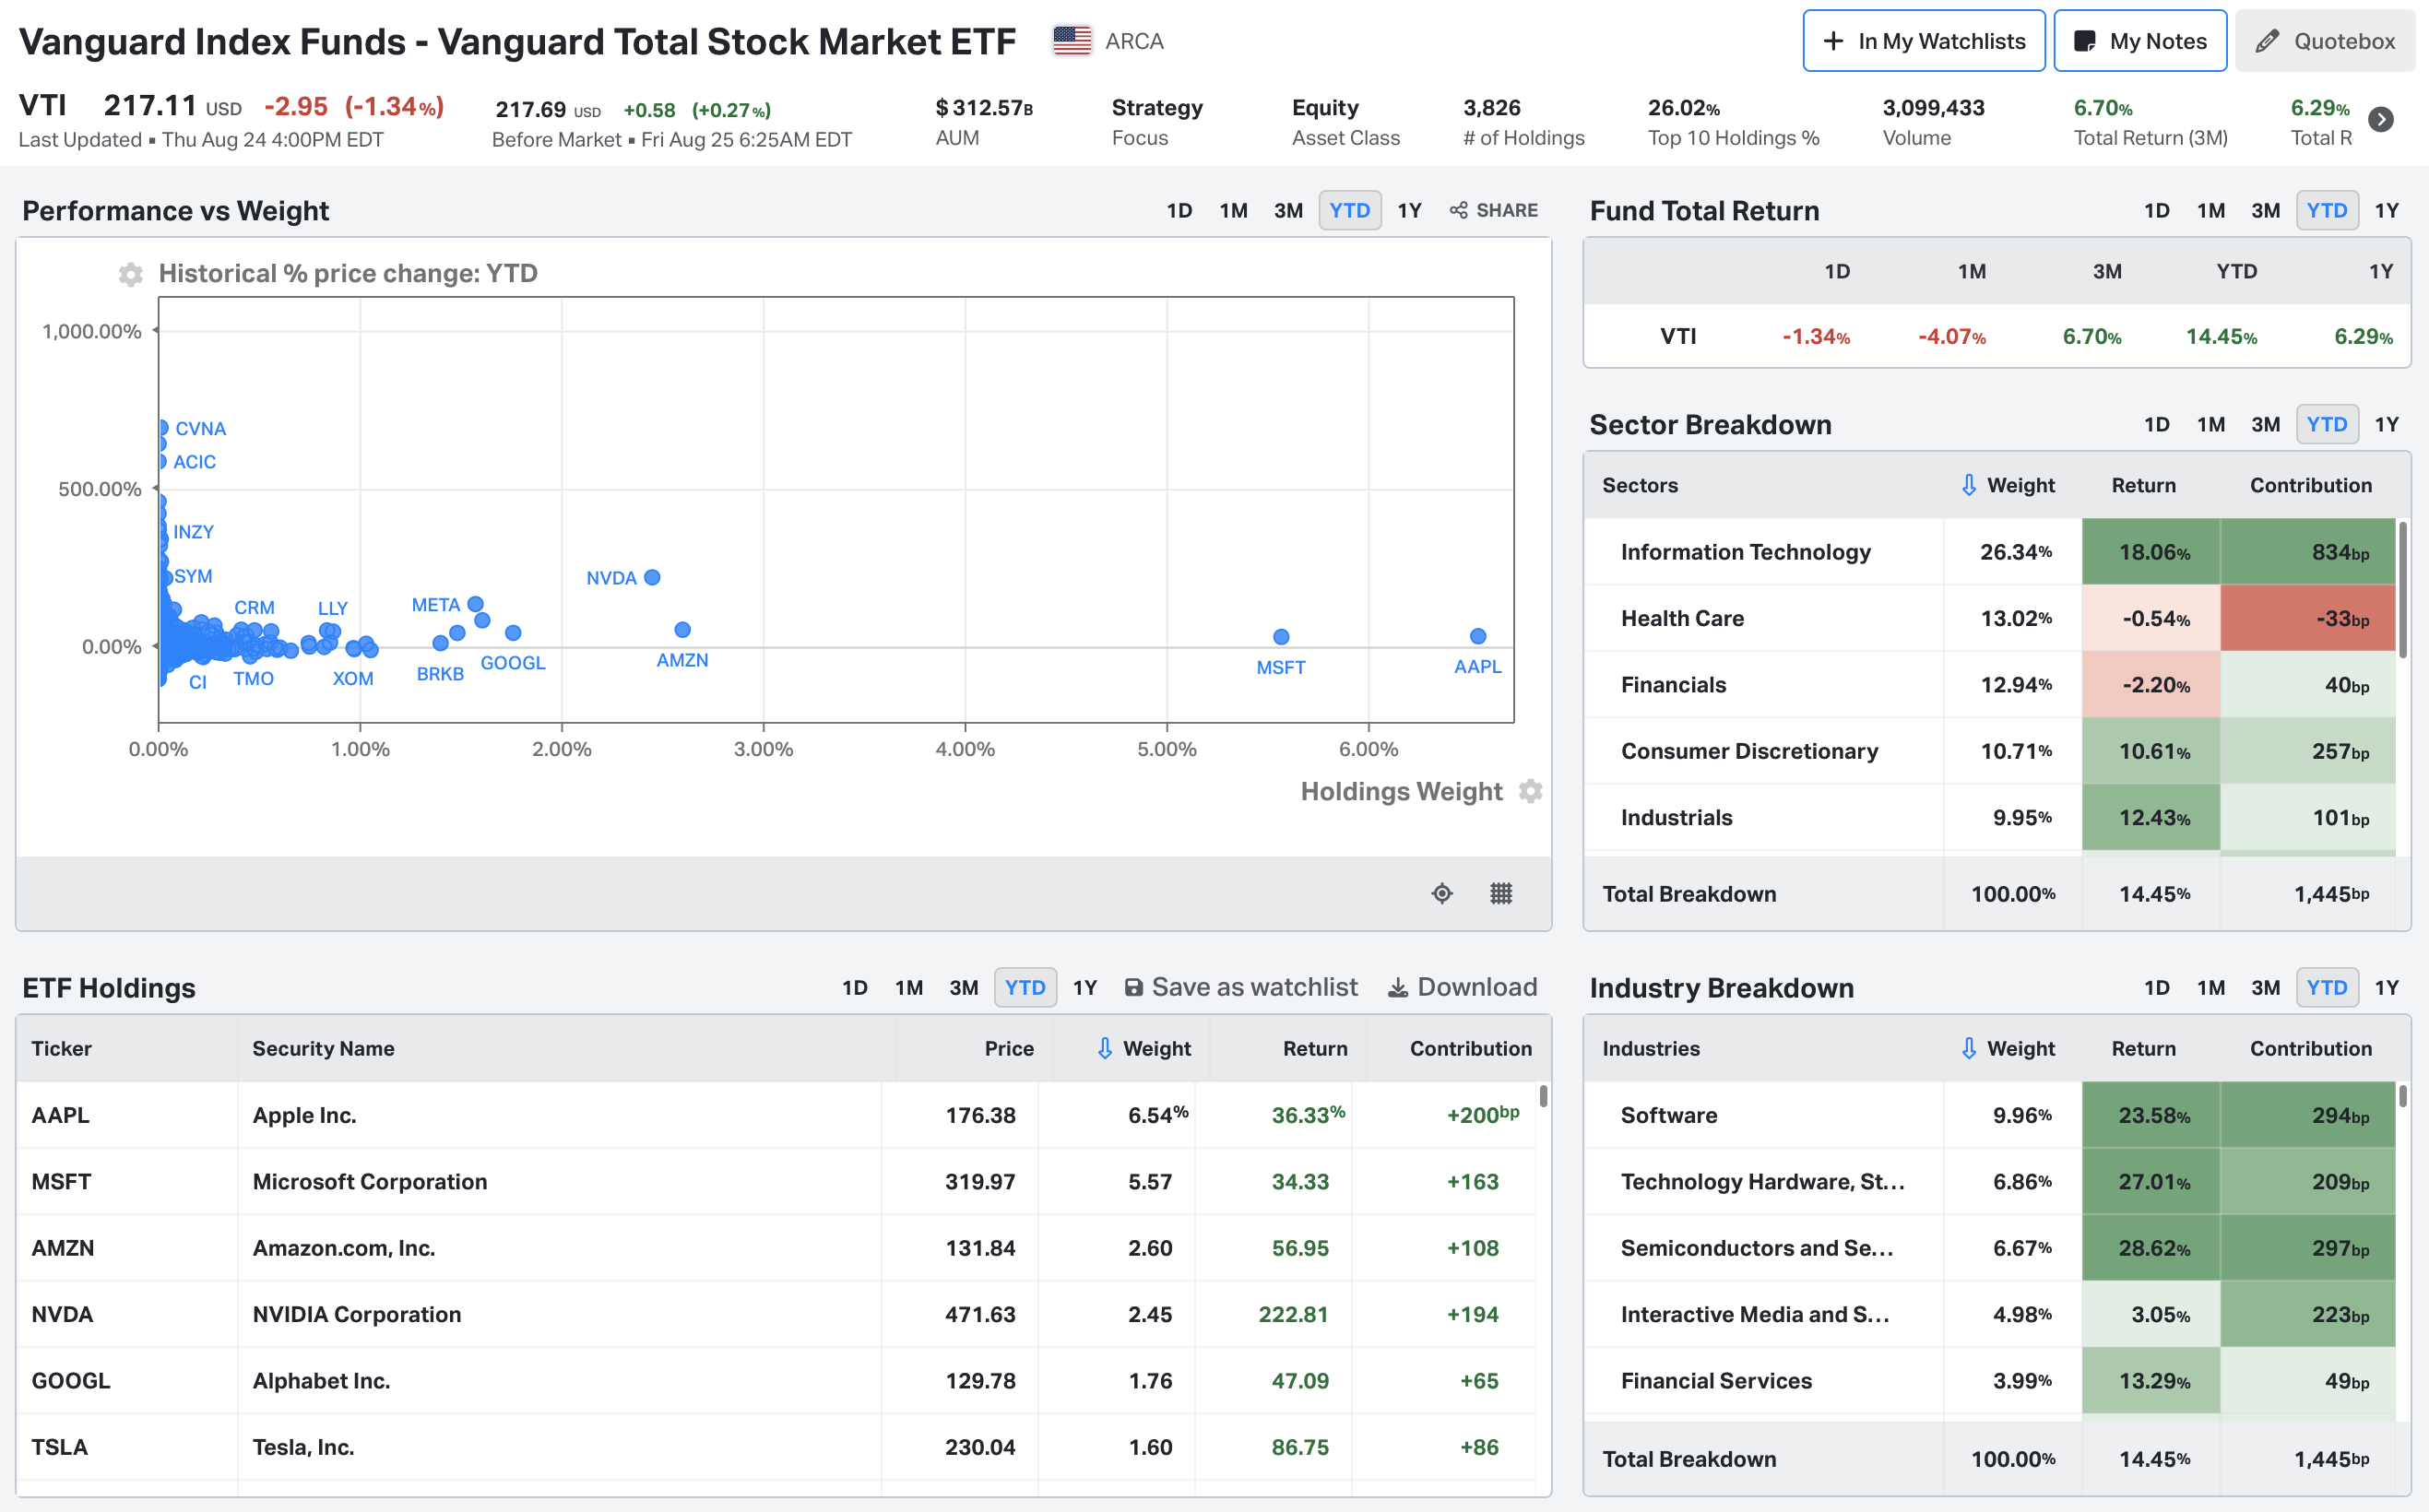The height and width of the screenshot is (1512, 2429).
Task: Open the gear settings beside Historical % price change
Action: [x=130, y=274]
